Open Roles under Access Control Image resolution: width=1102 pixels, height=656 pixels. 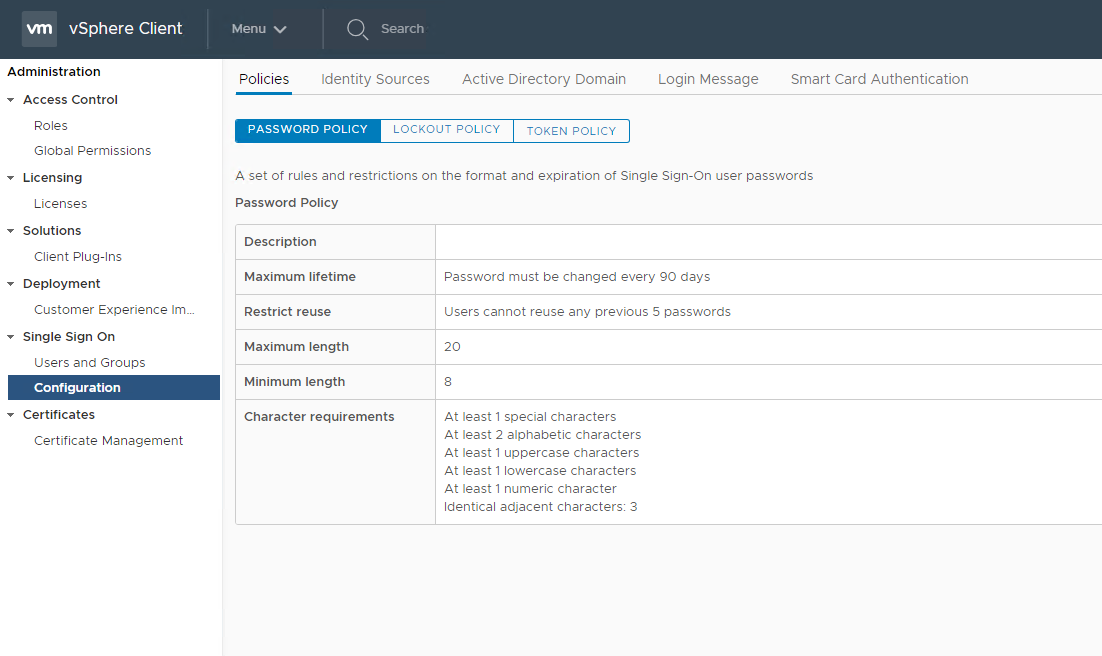click(51, 126)
